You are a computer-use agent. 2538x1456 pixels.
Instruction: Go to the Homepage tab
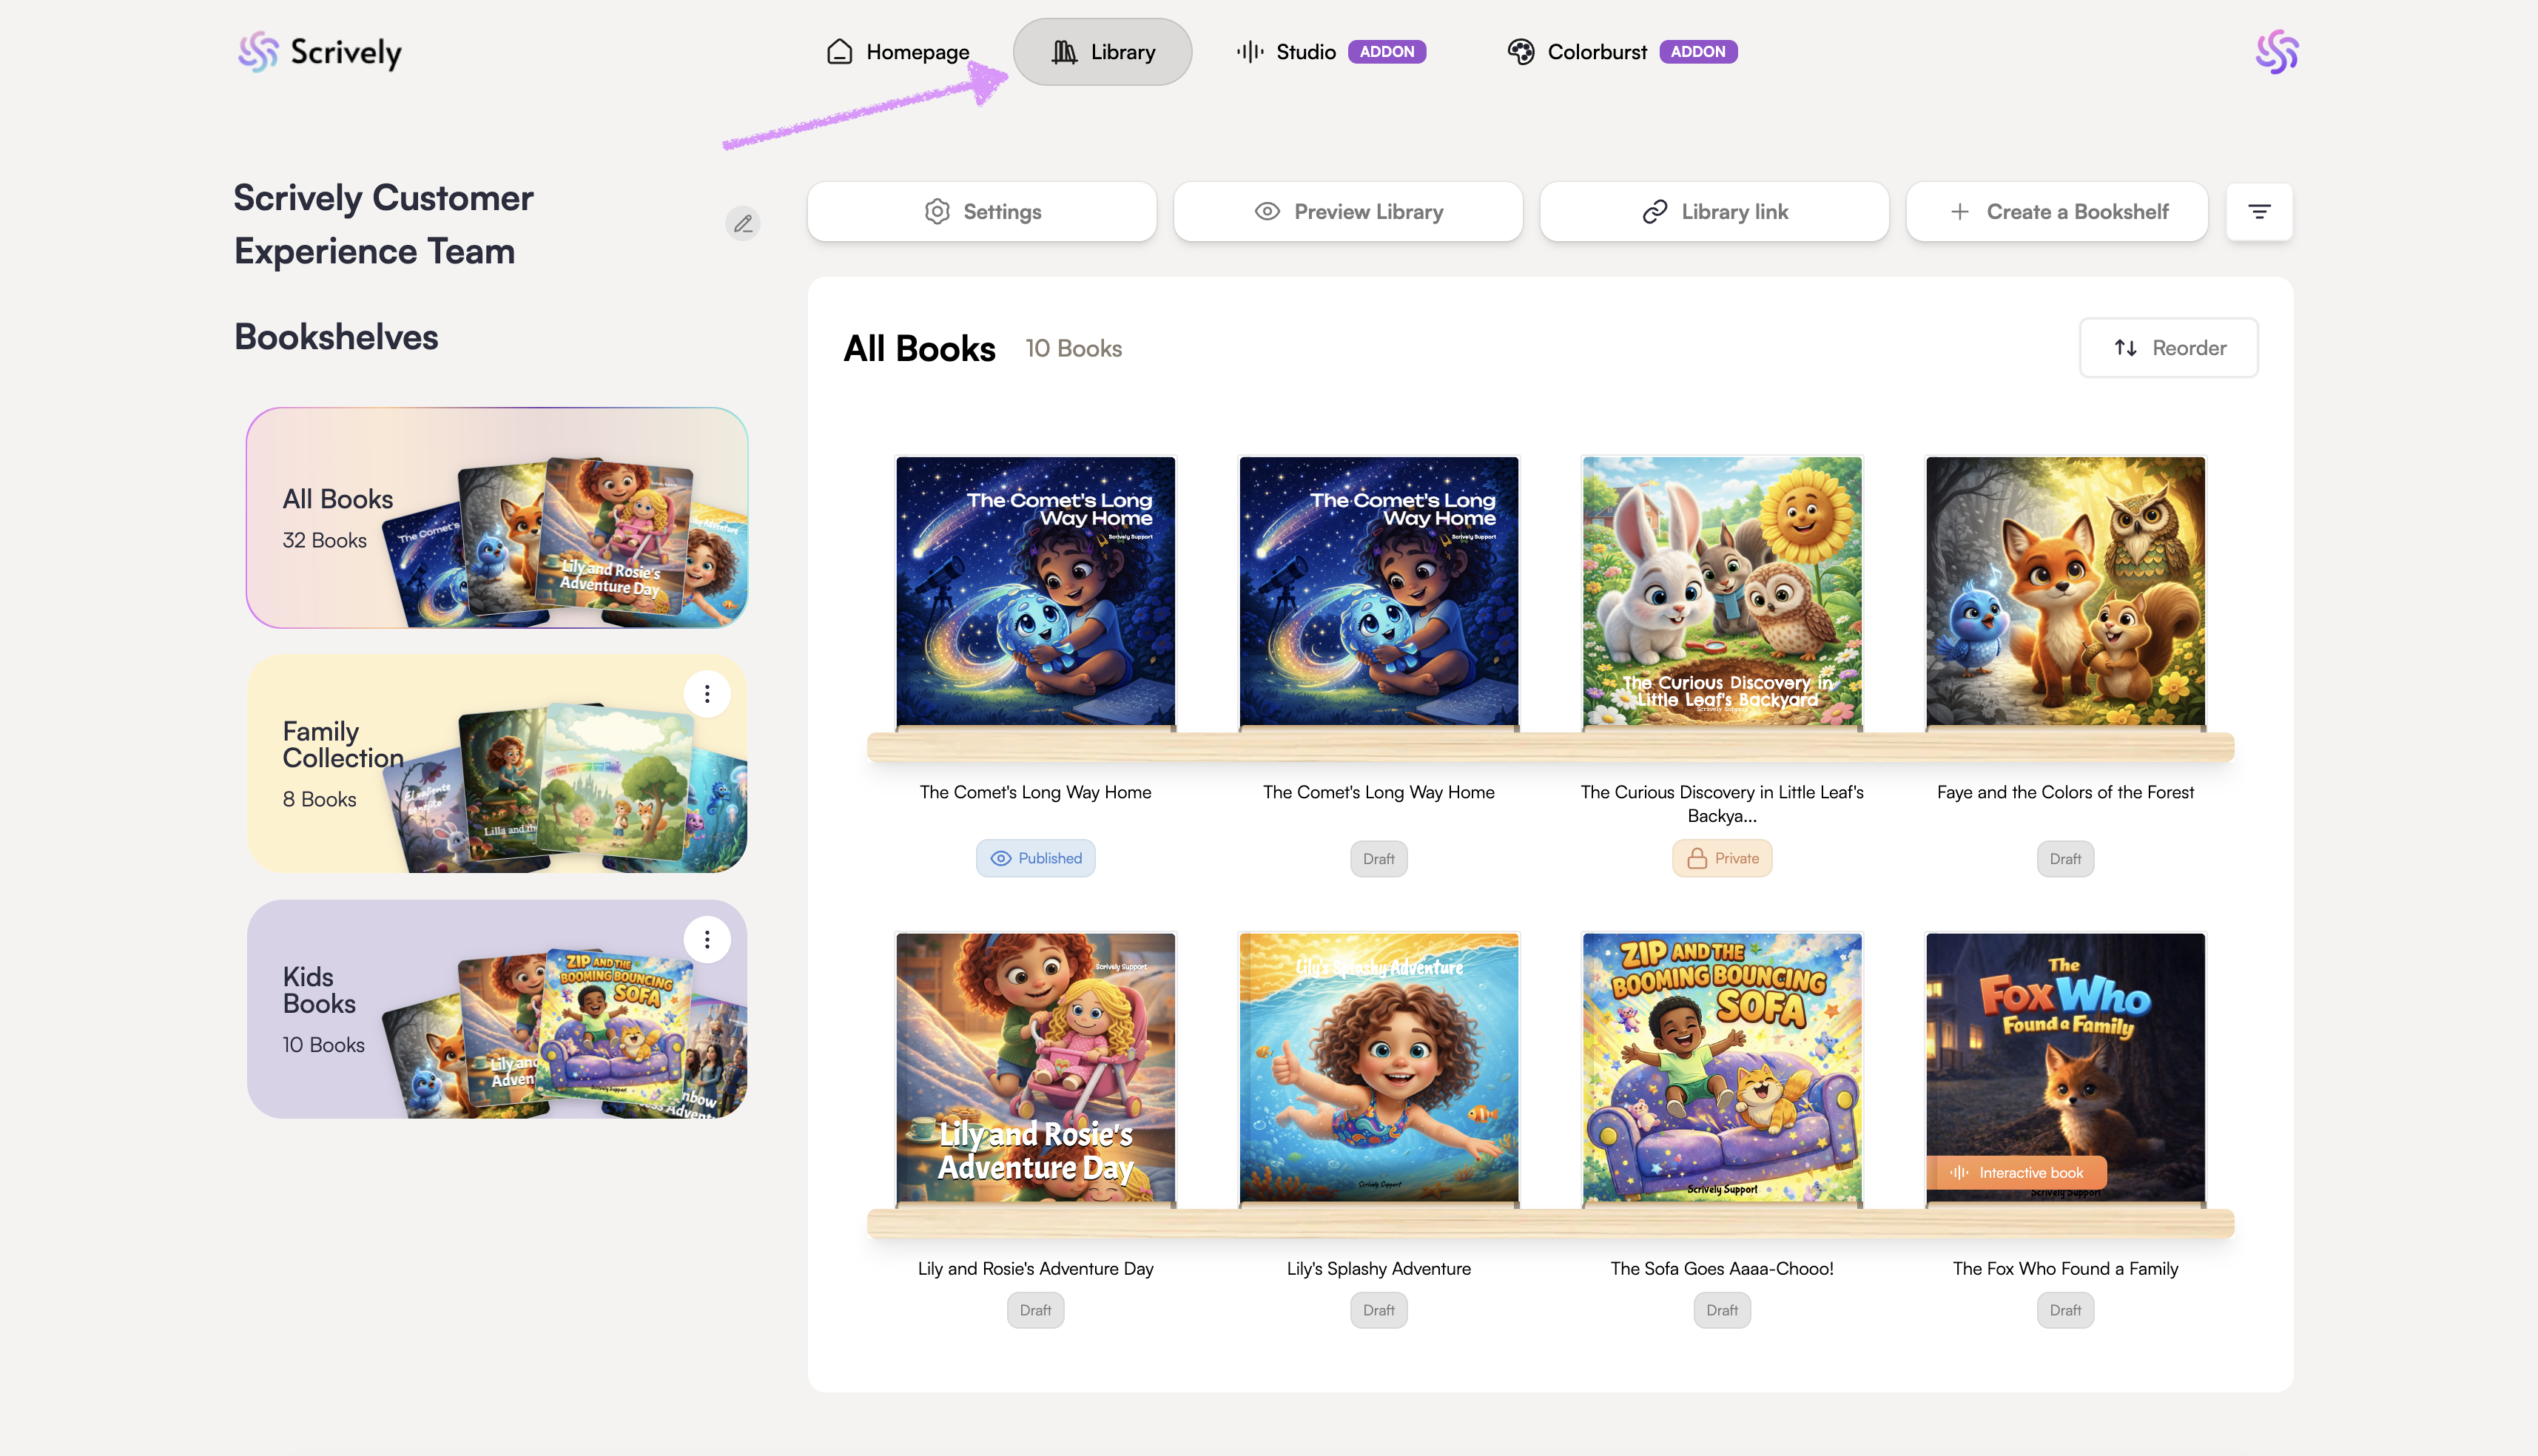897,52
